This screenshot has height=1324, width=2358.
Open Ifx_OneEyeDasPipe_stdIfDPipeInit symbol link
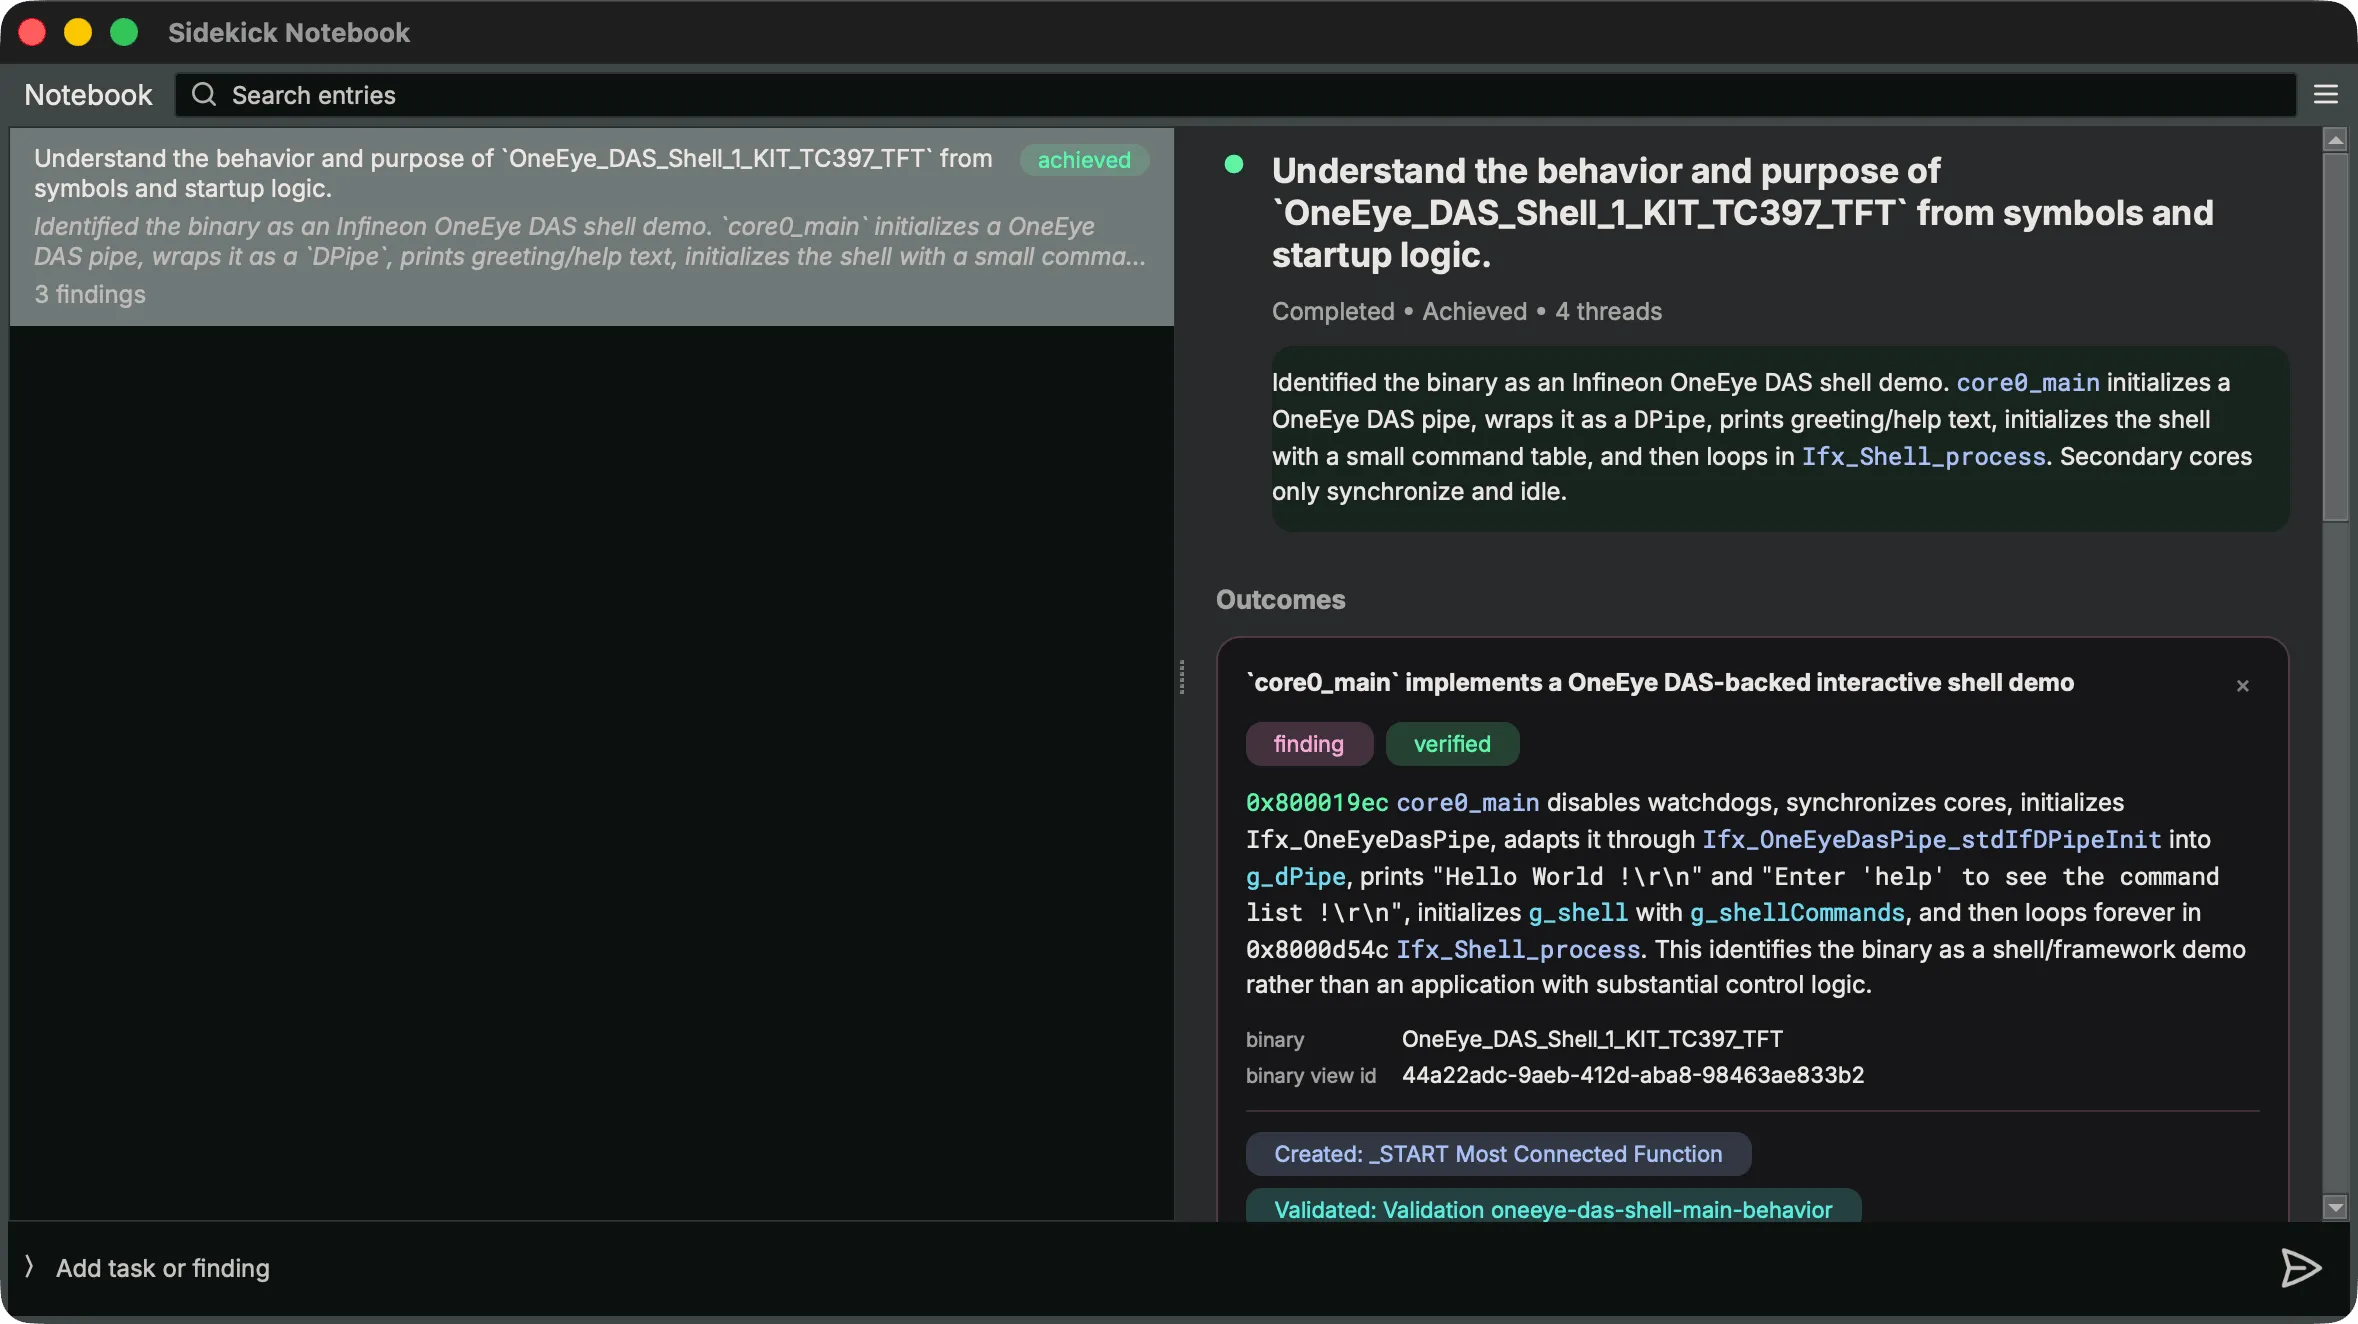point(1932,840)
